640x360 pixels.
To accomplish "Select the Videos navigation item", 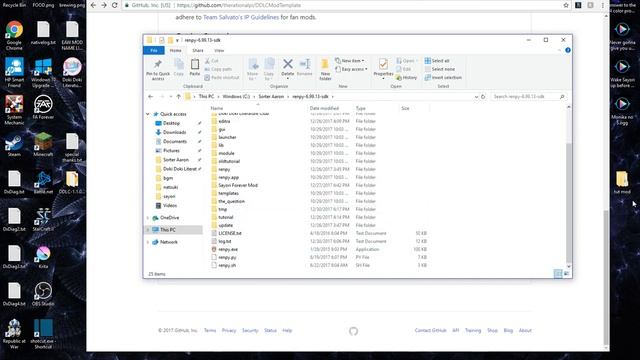I will [x=170, y=206].
